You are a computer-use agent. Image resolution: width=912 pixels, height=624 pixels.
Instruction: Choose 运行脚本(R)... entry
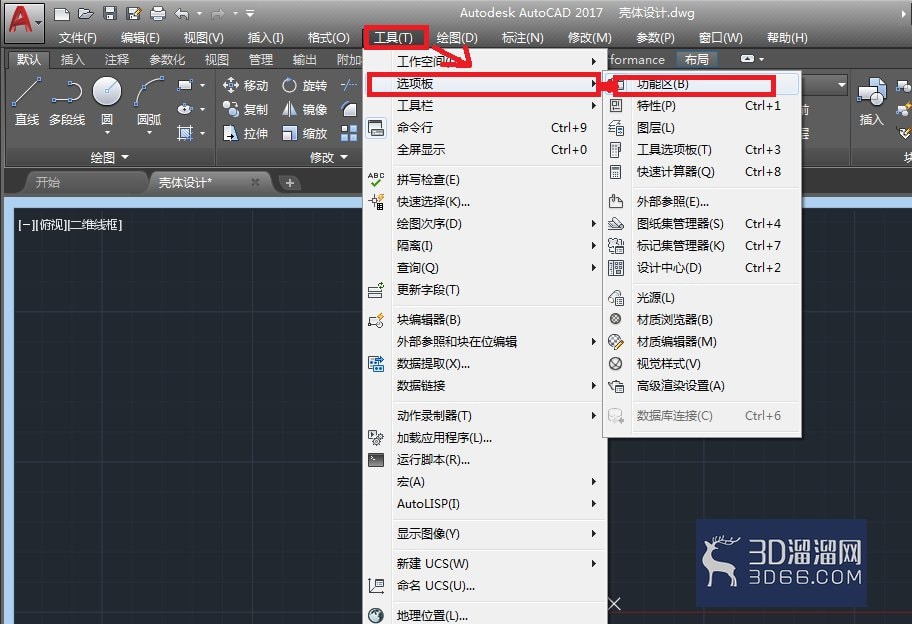click(484, 460)
